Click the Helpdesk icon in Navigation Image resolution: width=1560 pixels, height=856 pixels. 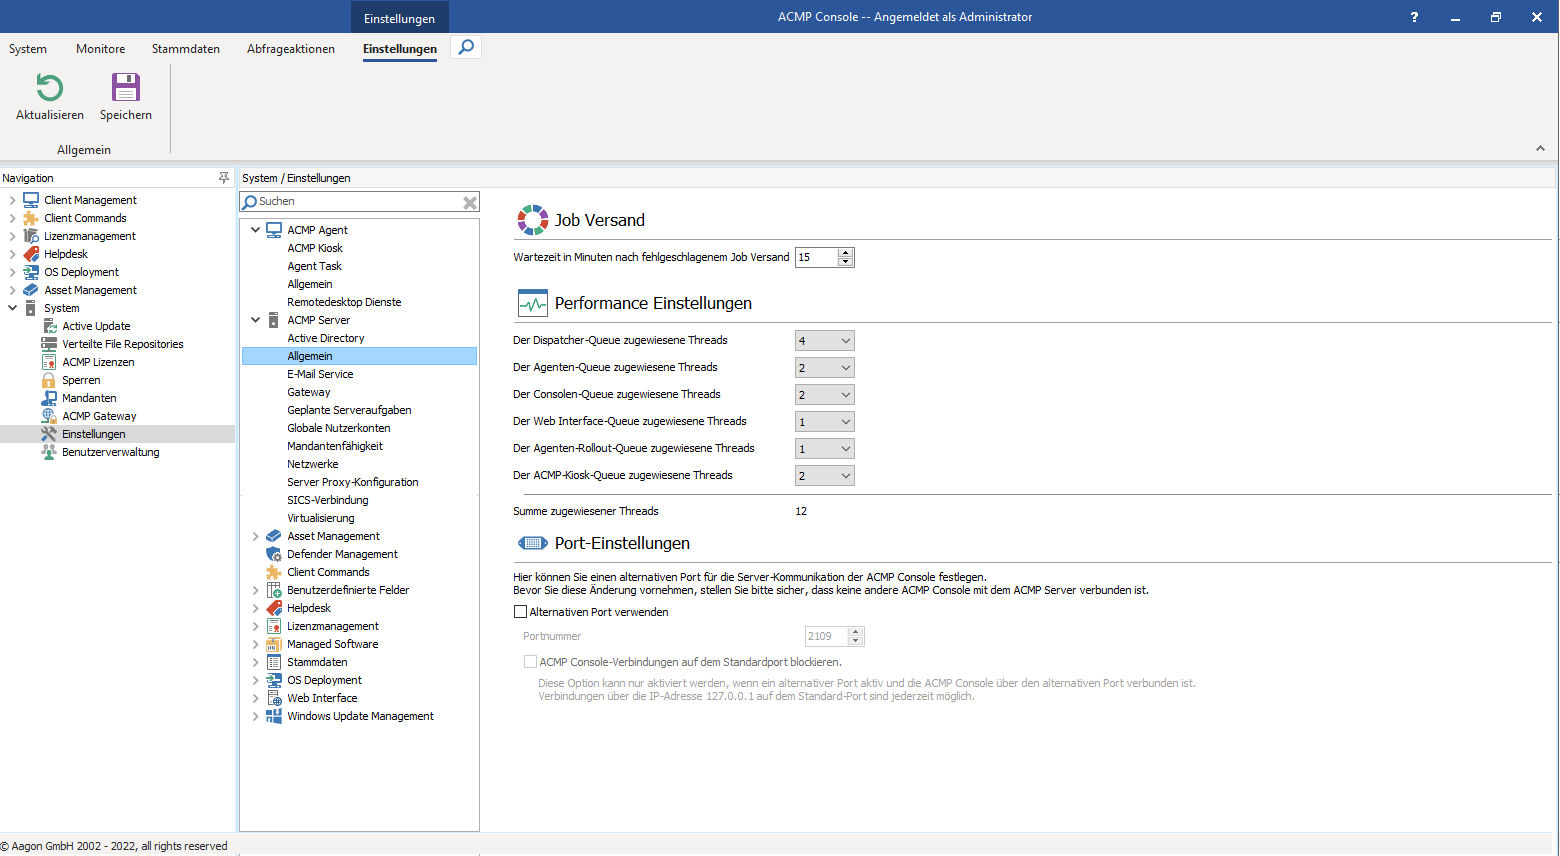point(31,254)
